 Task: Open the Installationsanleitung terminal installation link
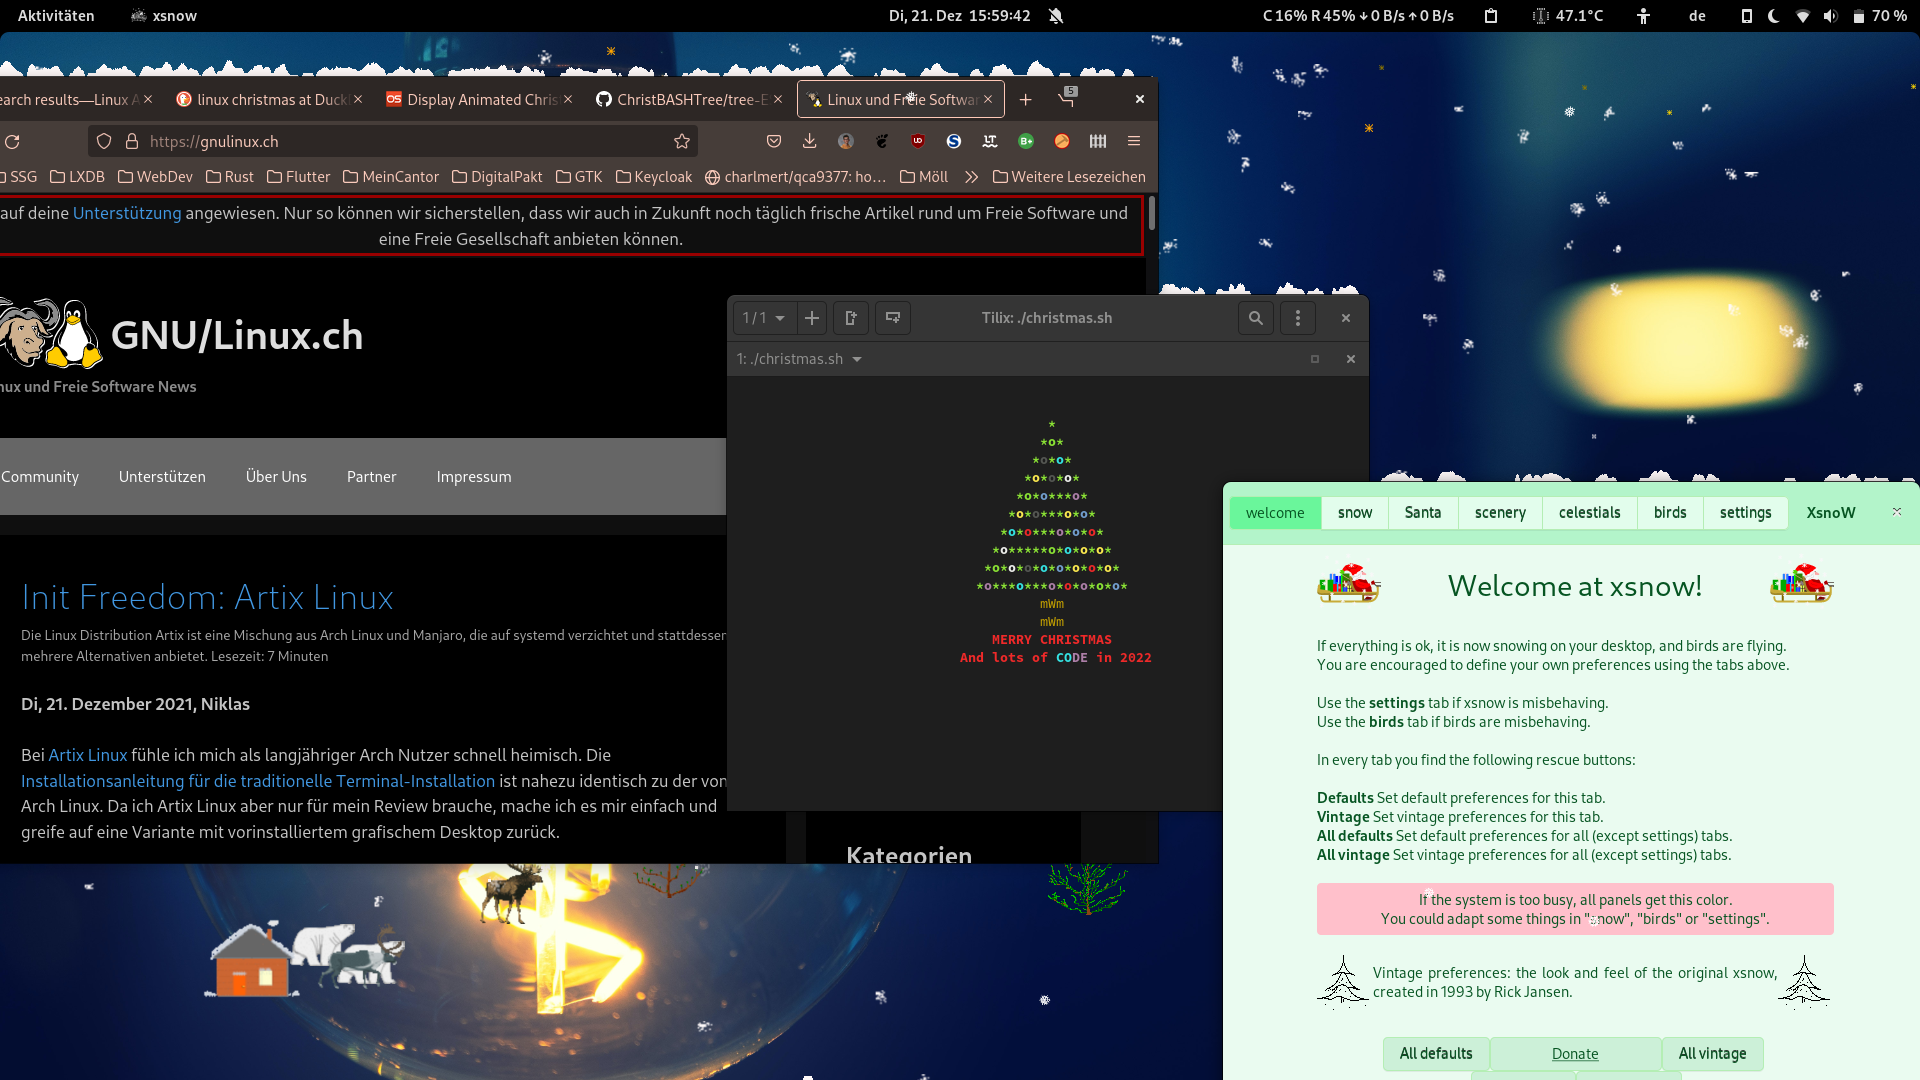click(258, 781)
